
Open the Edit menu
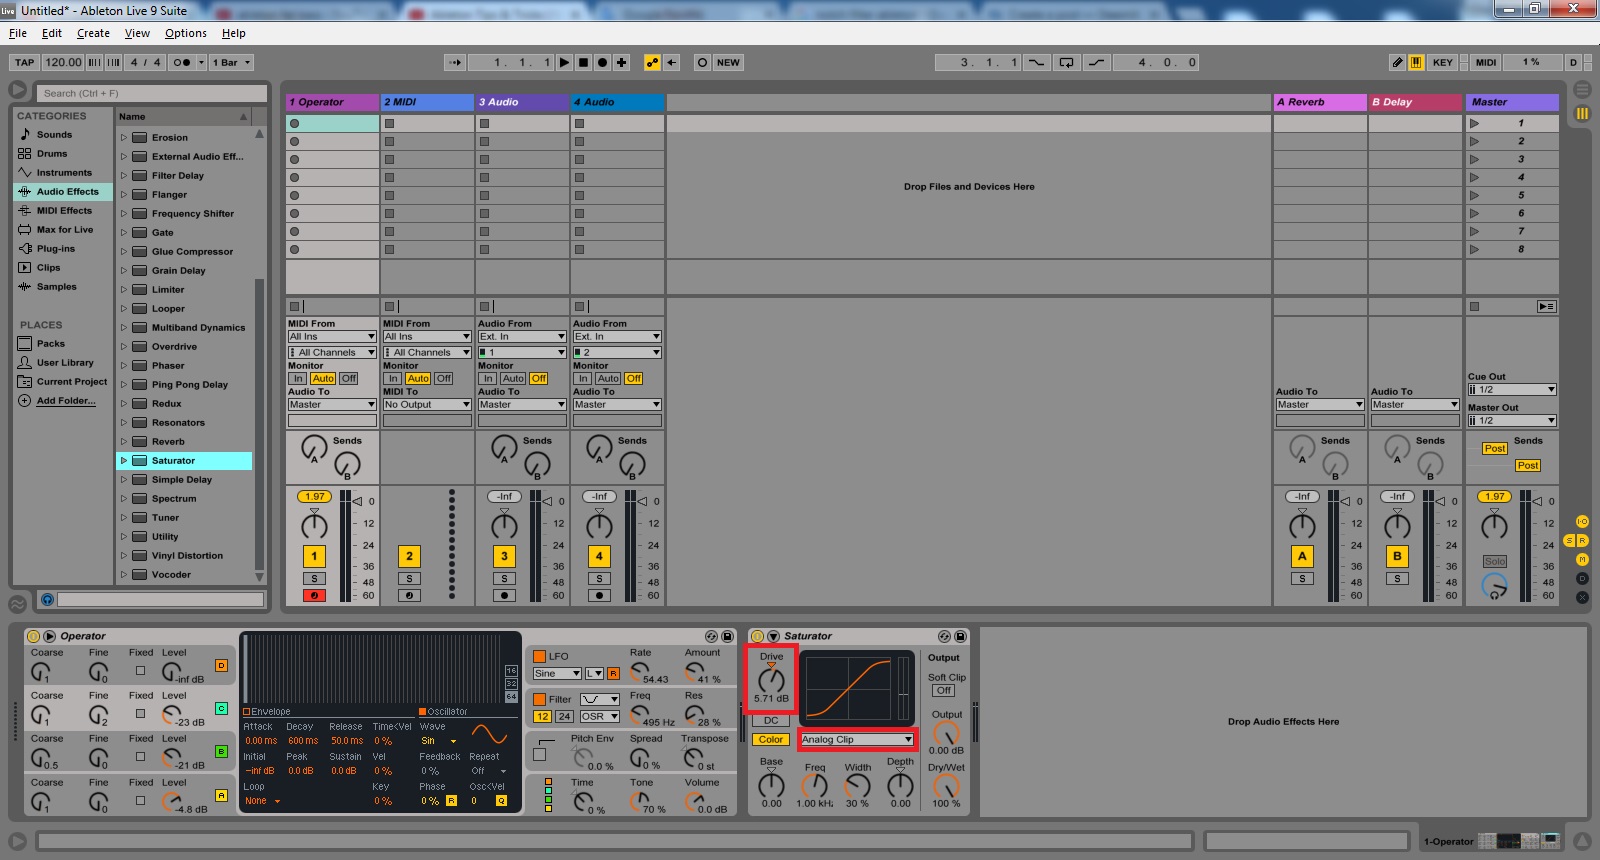(x=52, y=33)
